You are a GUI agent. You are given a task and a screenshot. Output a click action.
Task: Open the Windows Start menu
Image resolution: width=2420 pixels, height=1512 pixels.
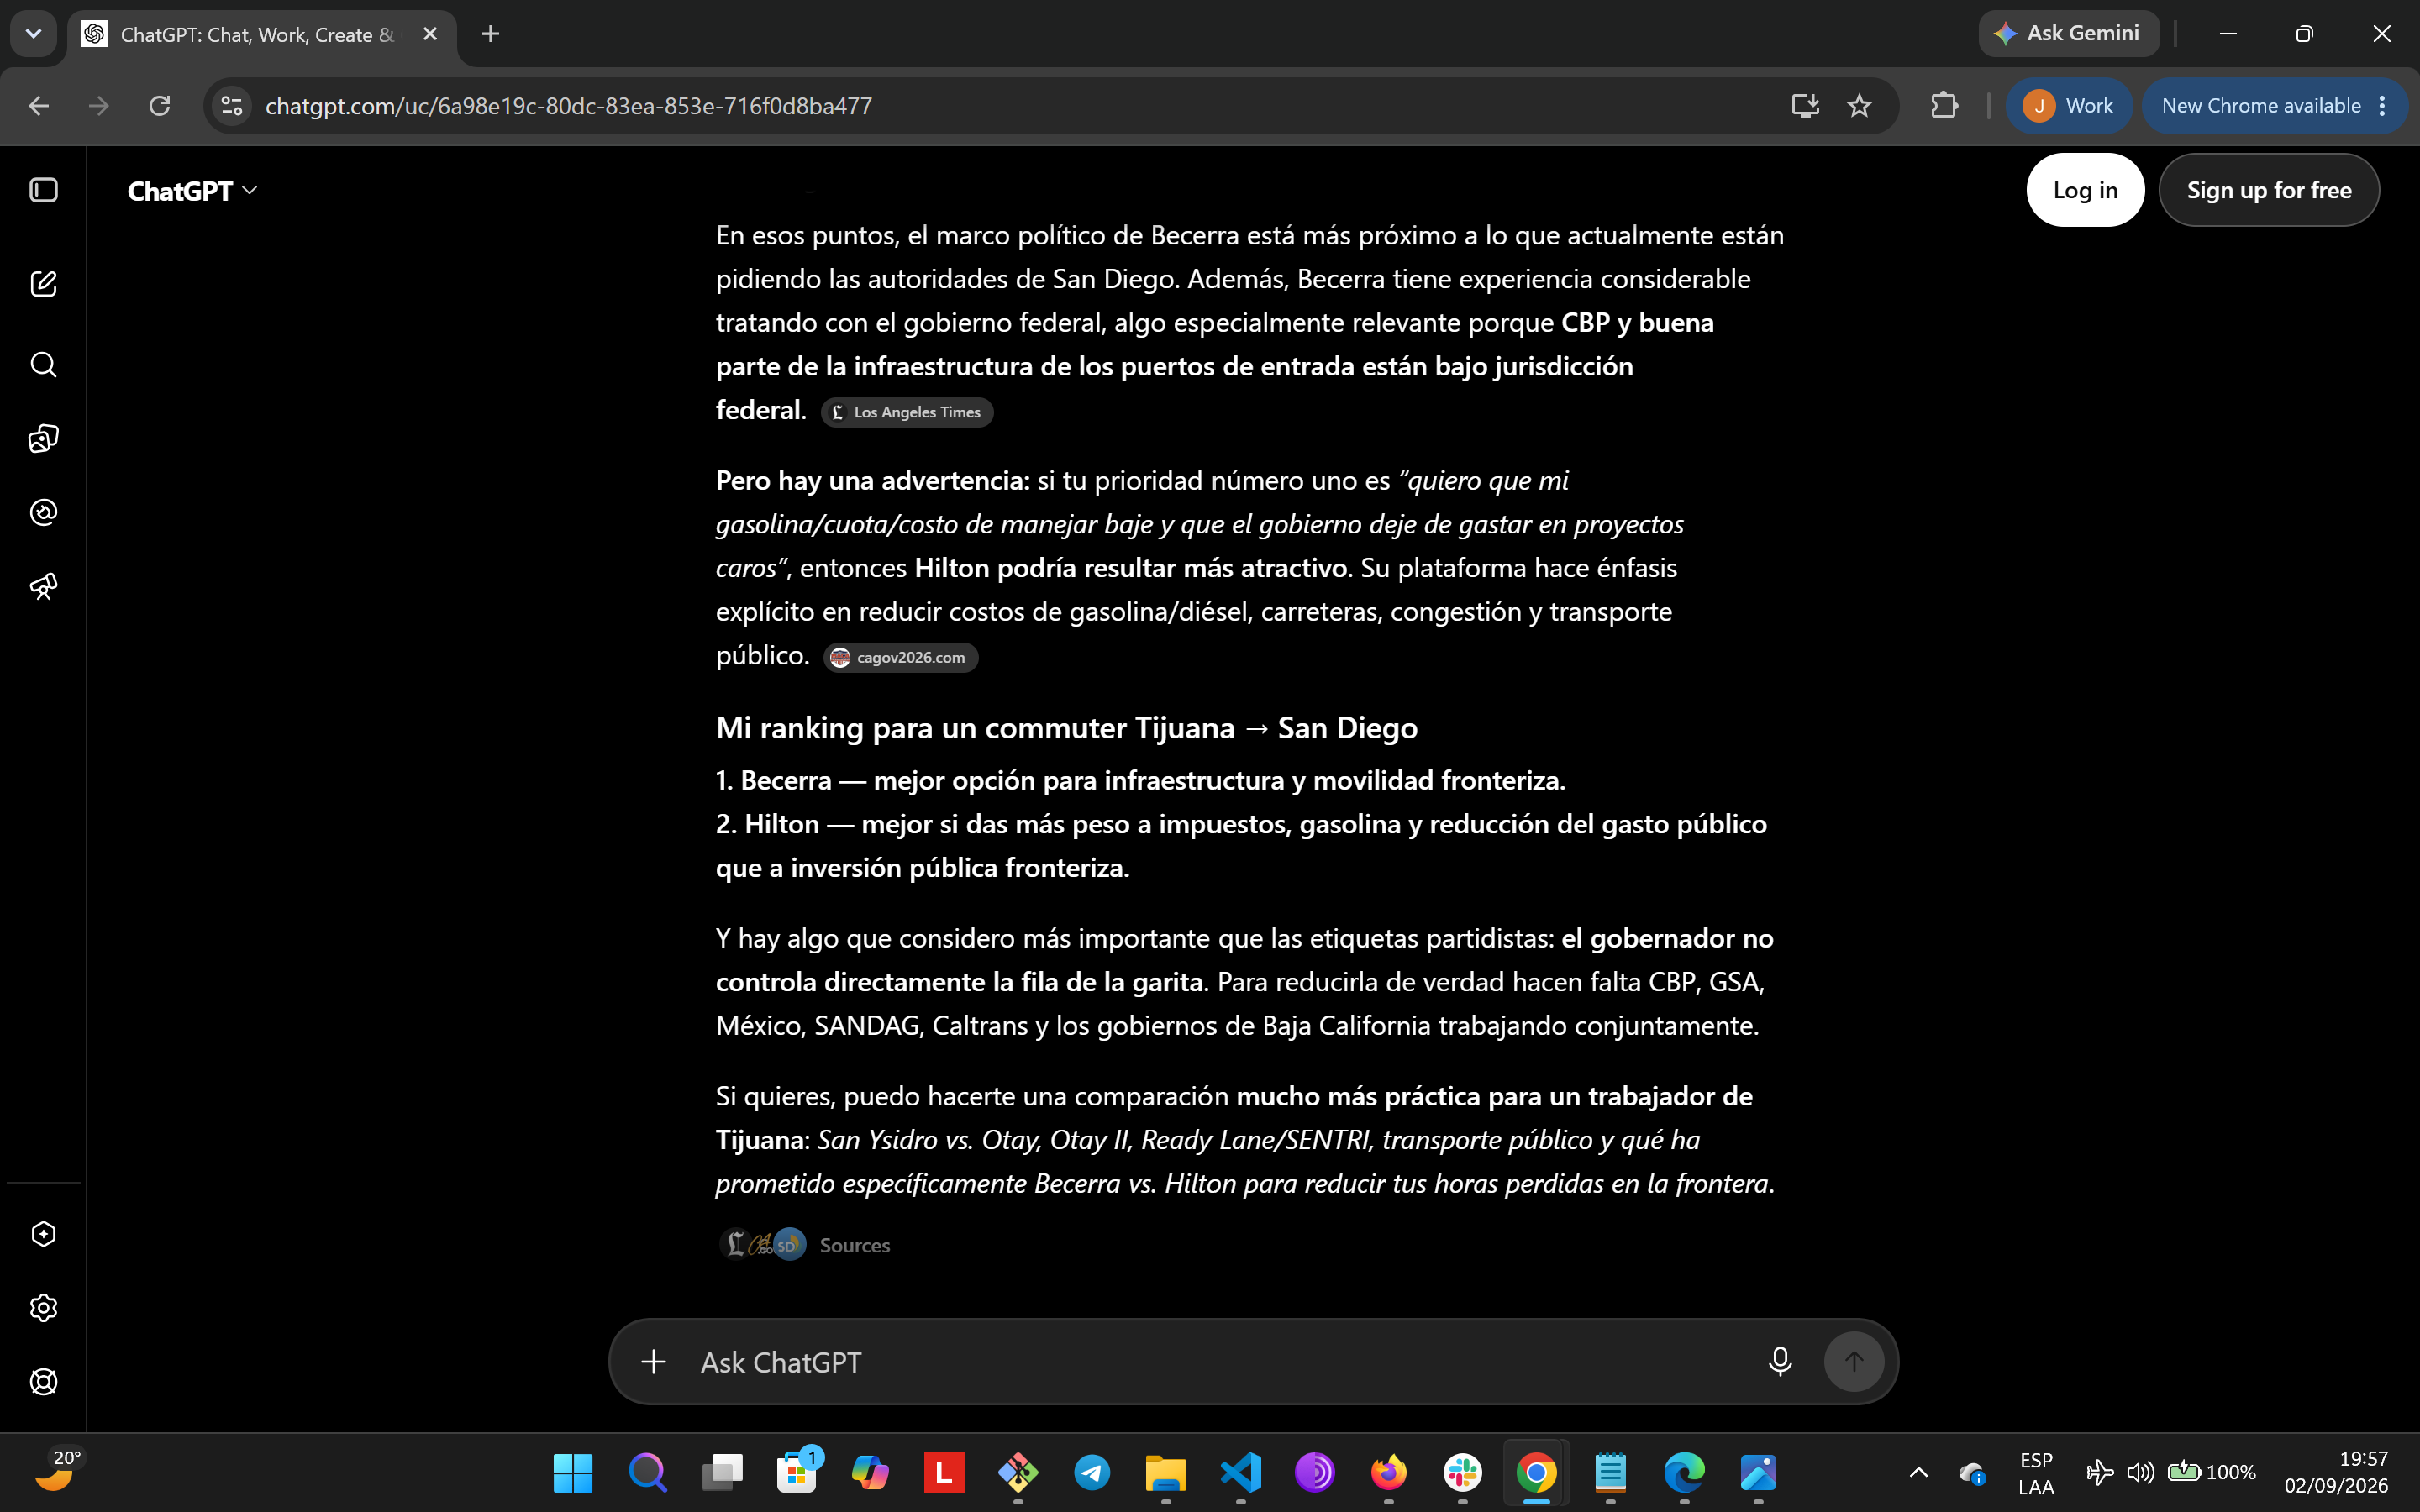click(x=573, y=1473)
